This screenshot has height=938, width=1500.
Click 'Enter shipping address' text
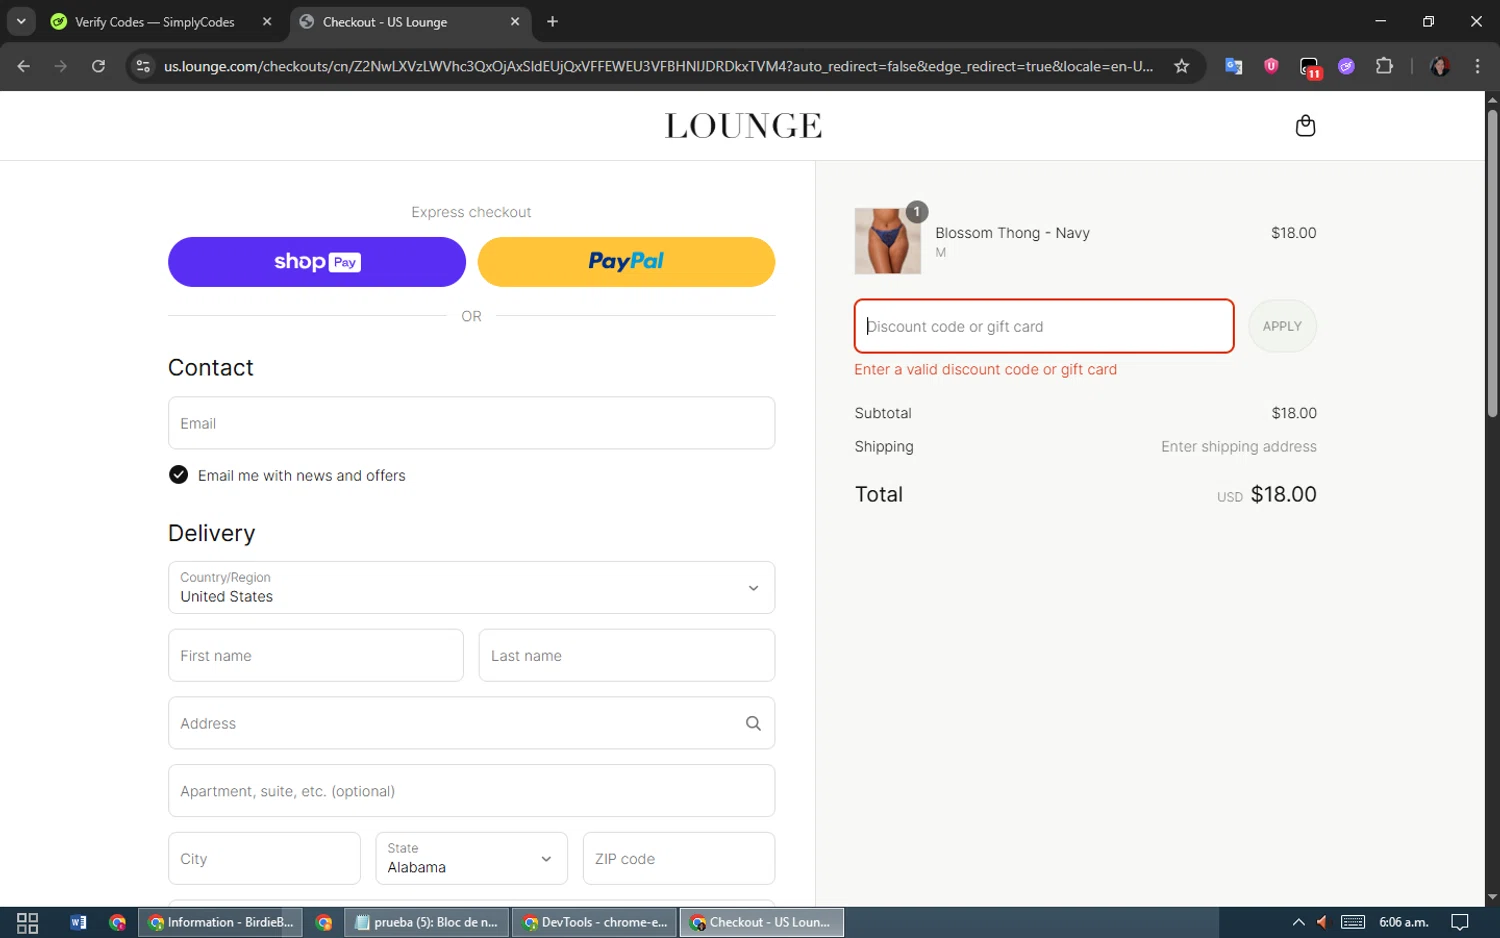[x=1238, y=447]
